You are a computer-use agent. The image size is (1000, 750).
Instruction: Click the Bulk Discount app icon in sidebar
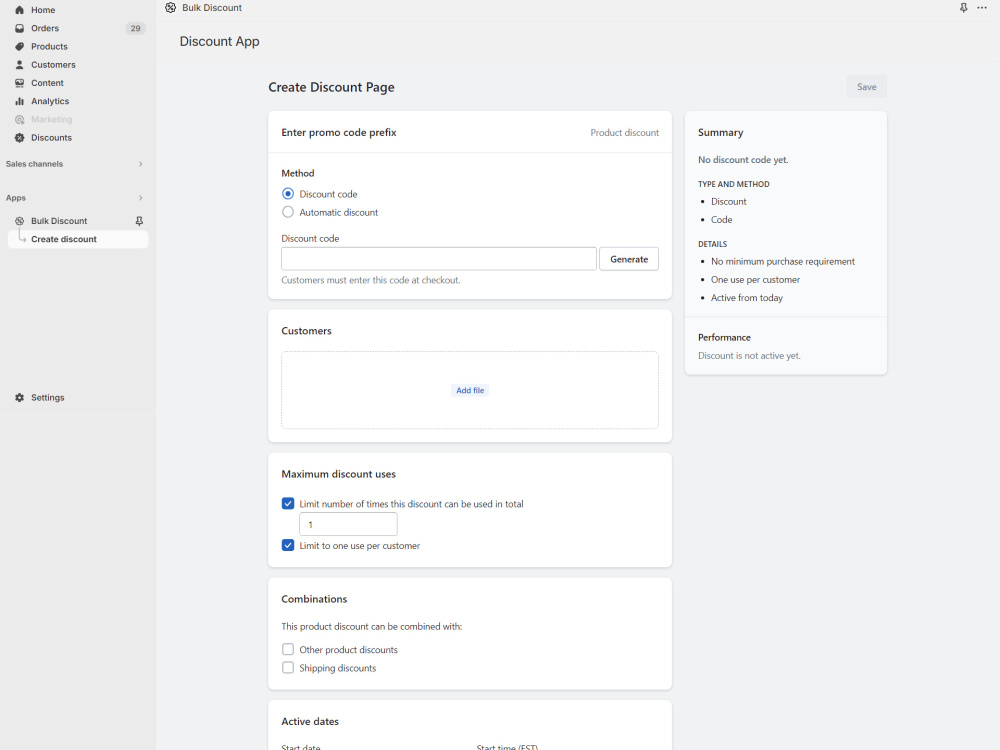(19, 221)
